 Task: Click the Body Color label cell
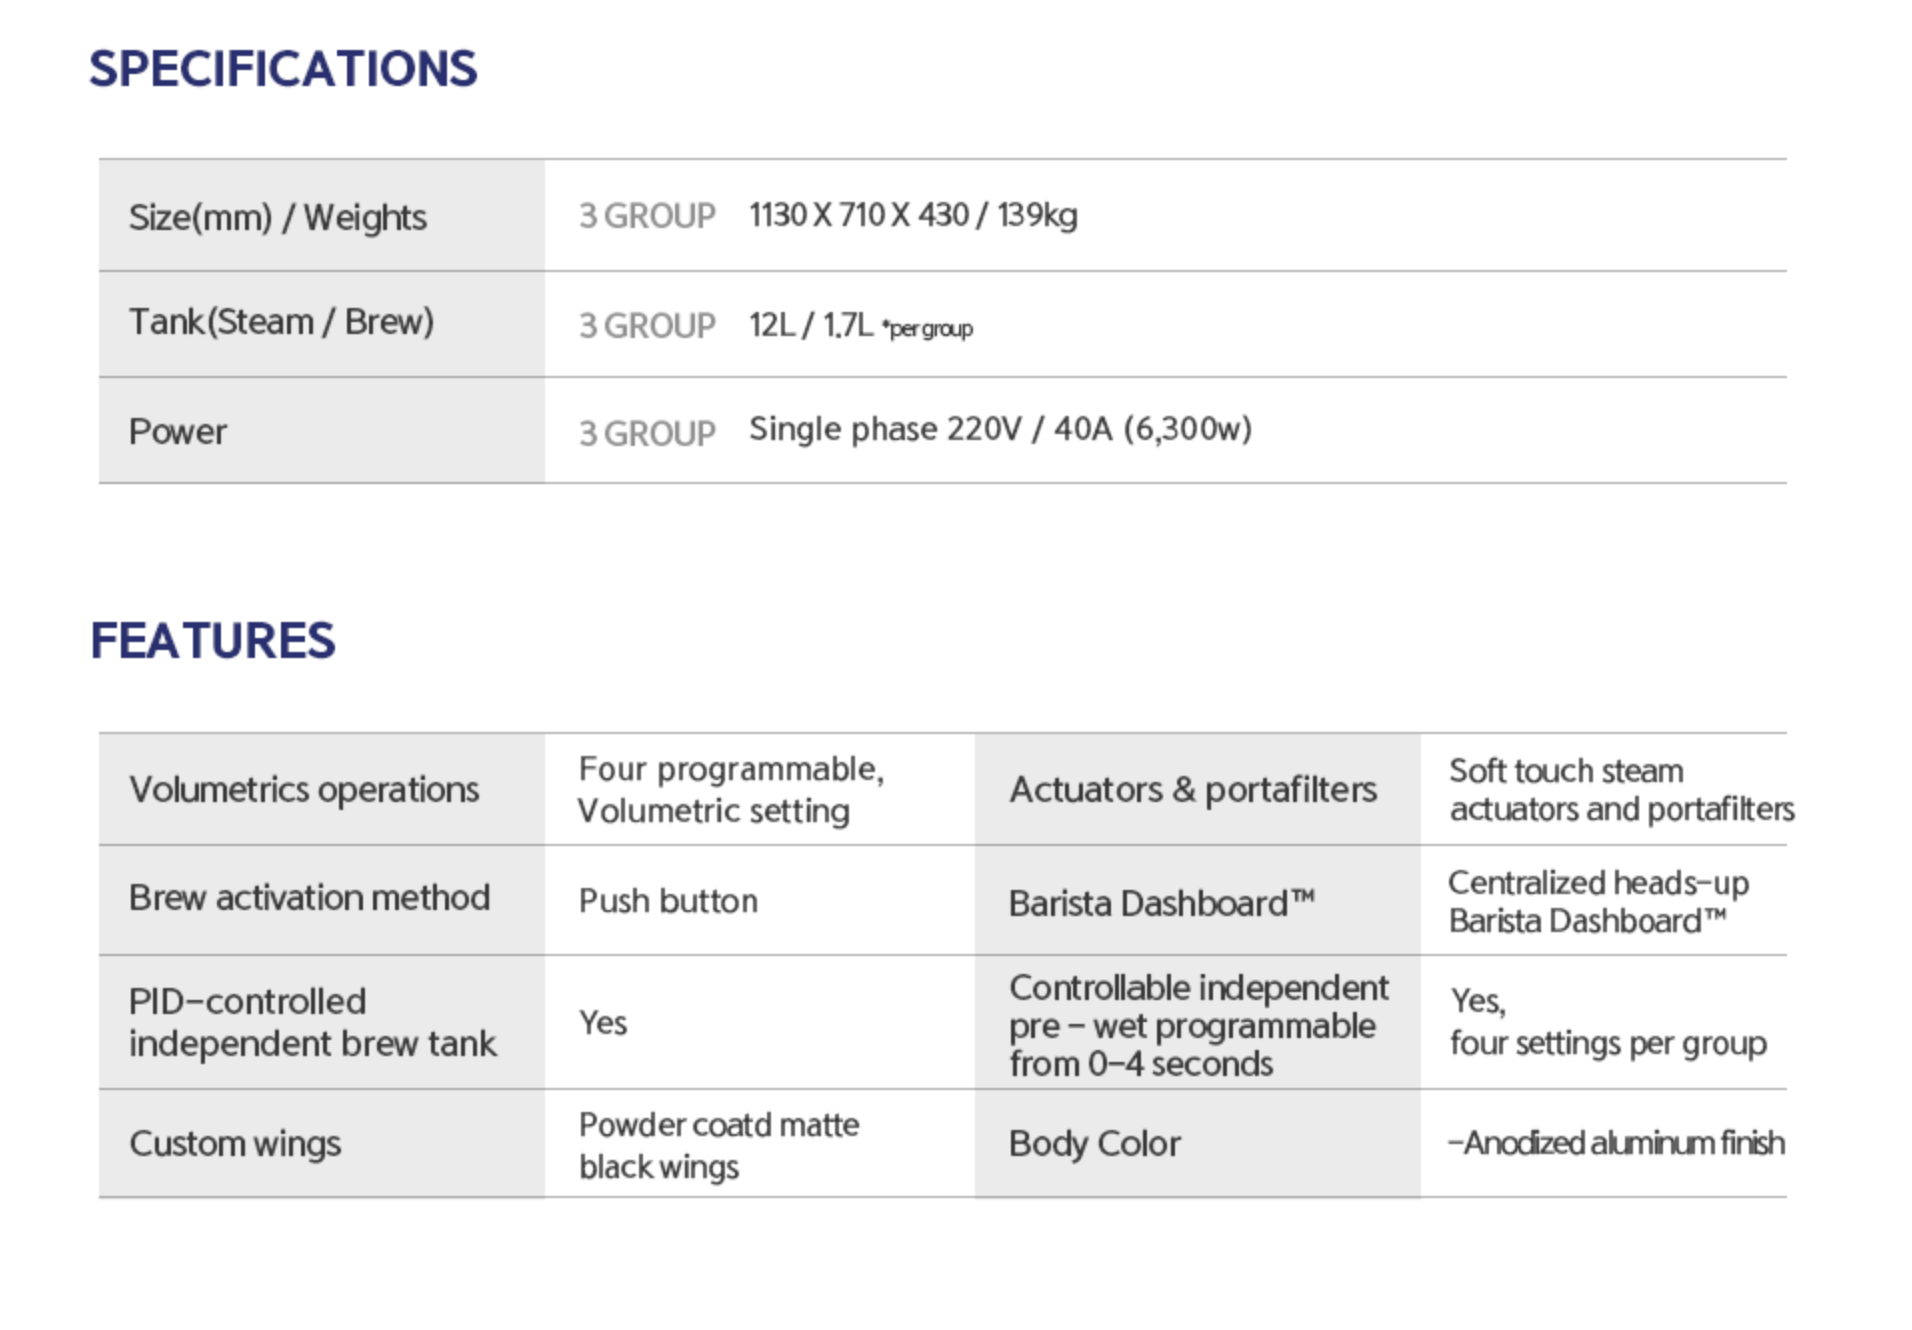coord(1094,1143)
